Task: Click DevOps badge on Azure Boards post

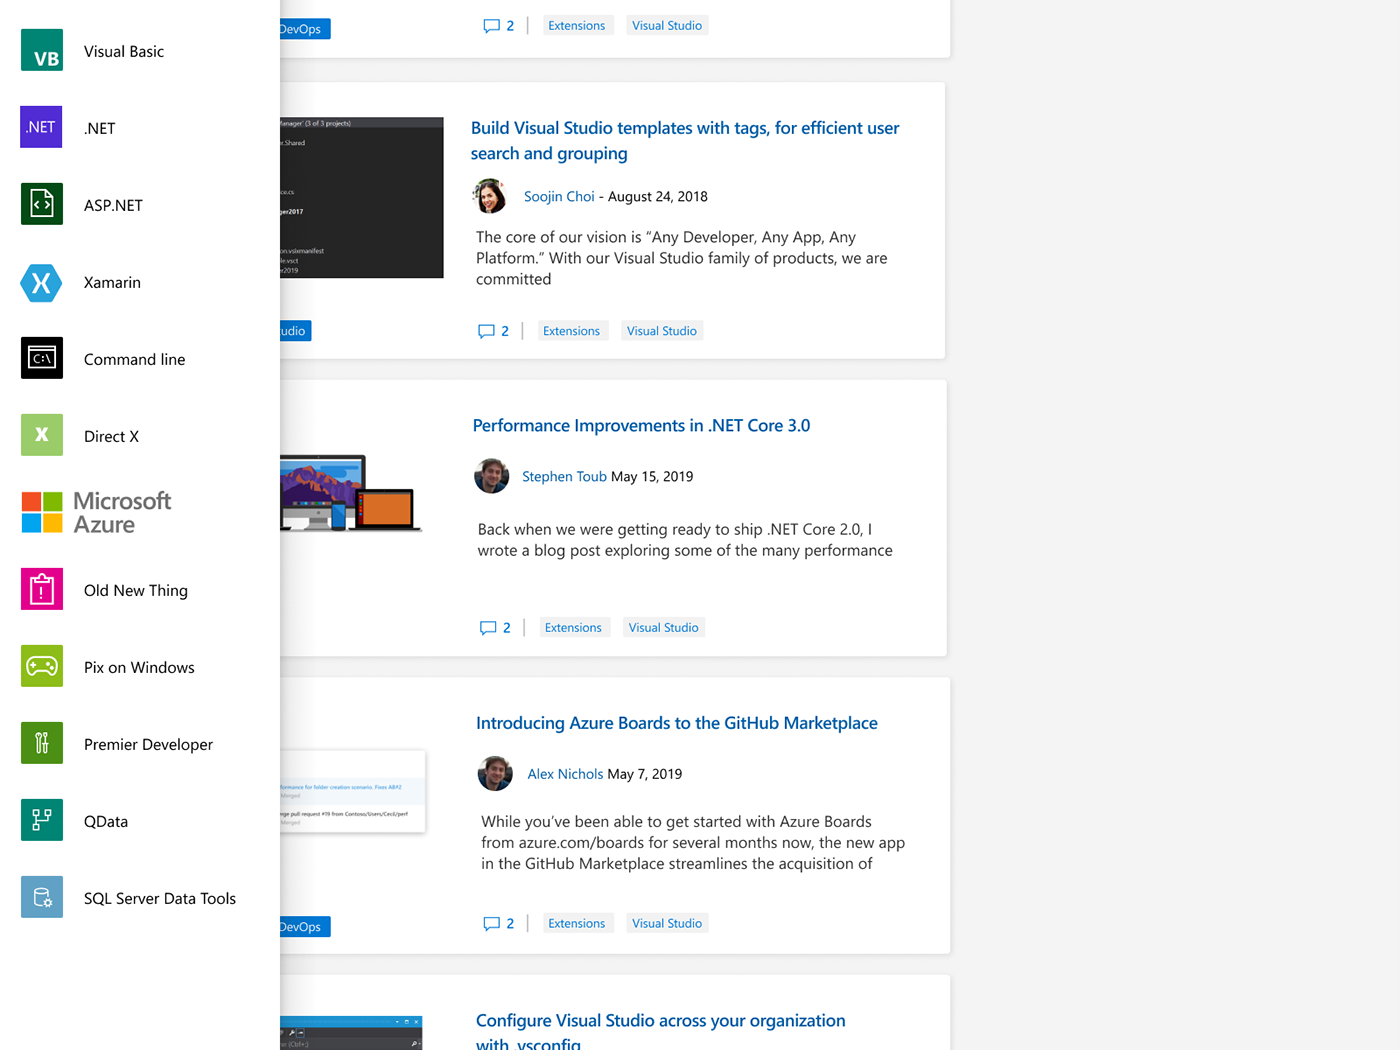Action: point(305,927)
